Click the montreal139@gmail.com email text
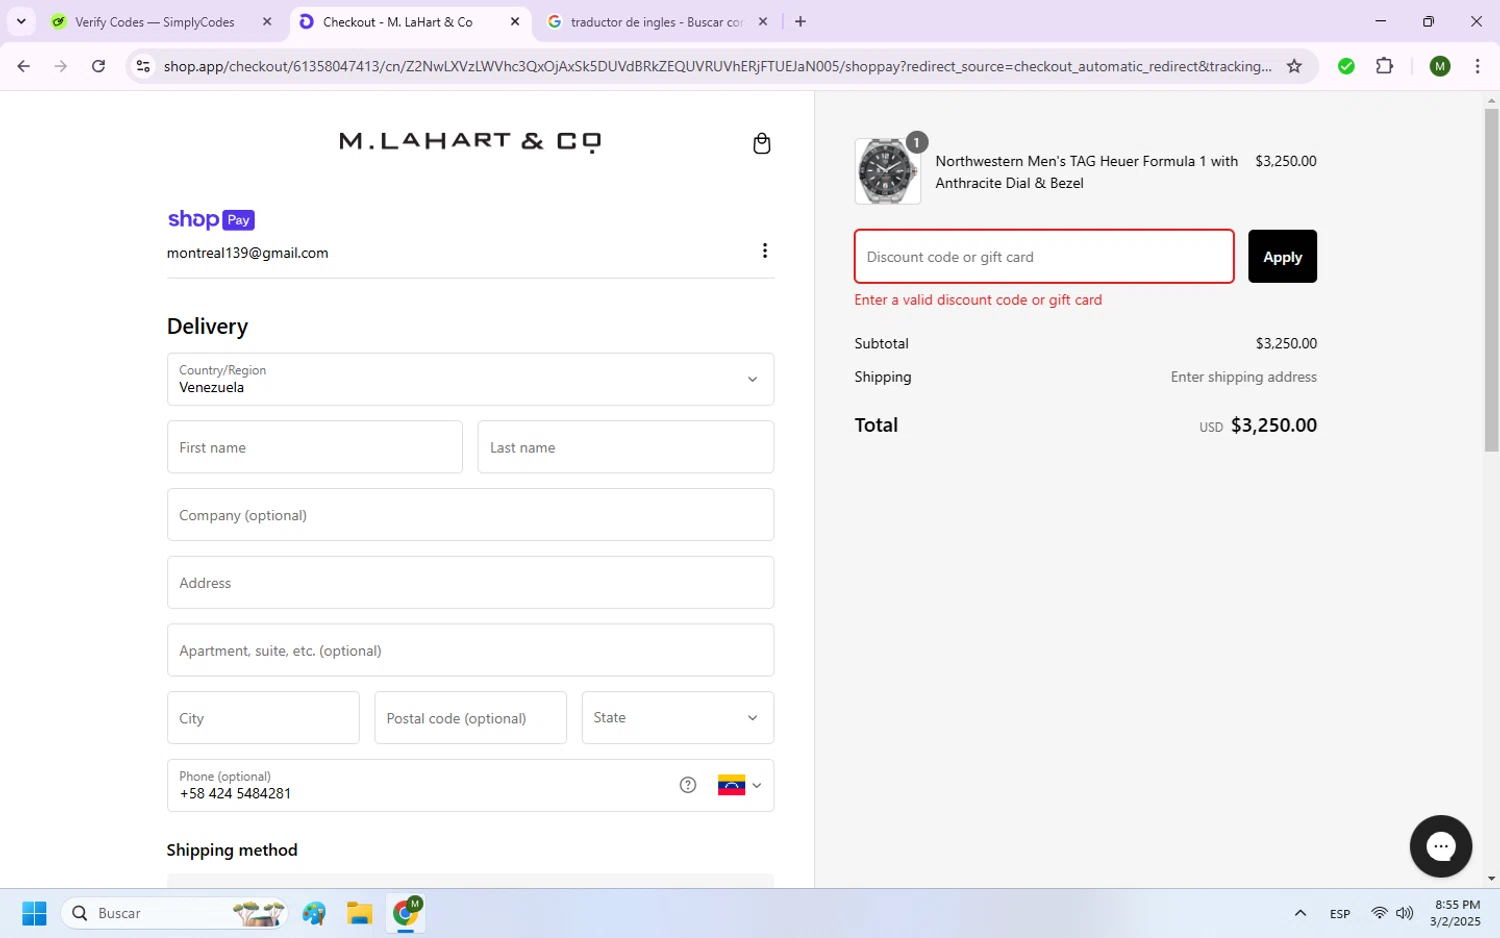This screenshot has width=1500, height=938. [x=247, y=253]
